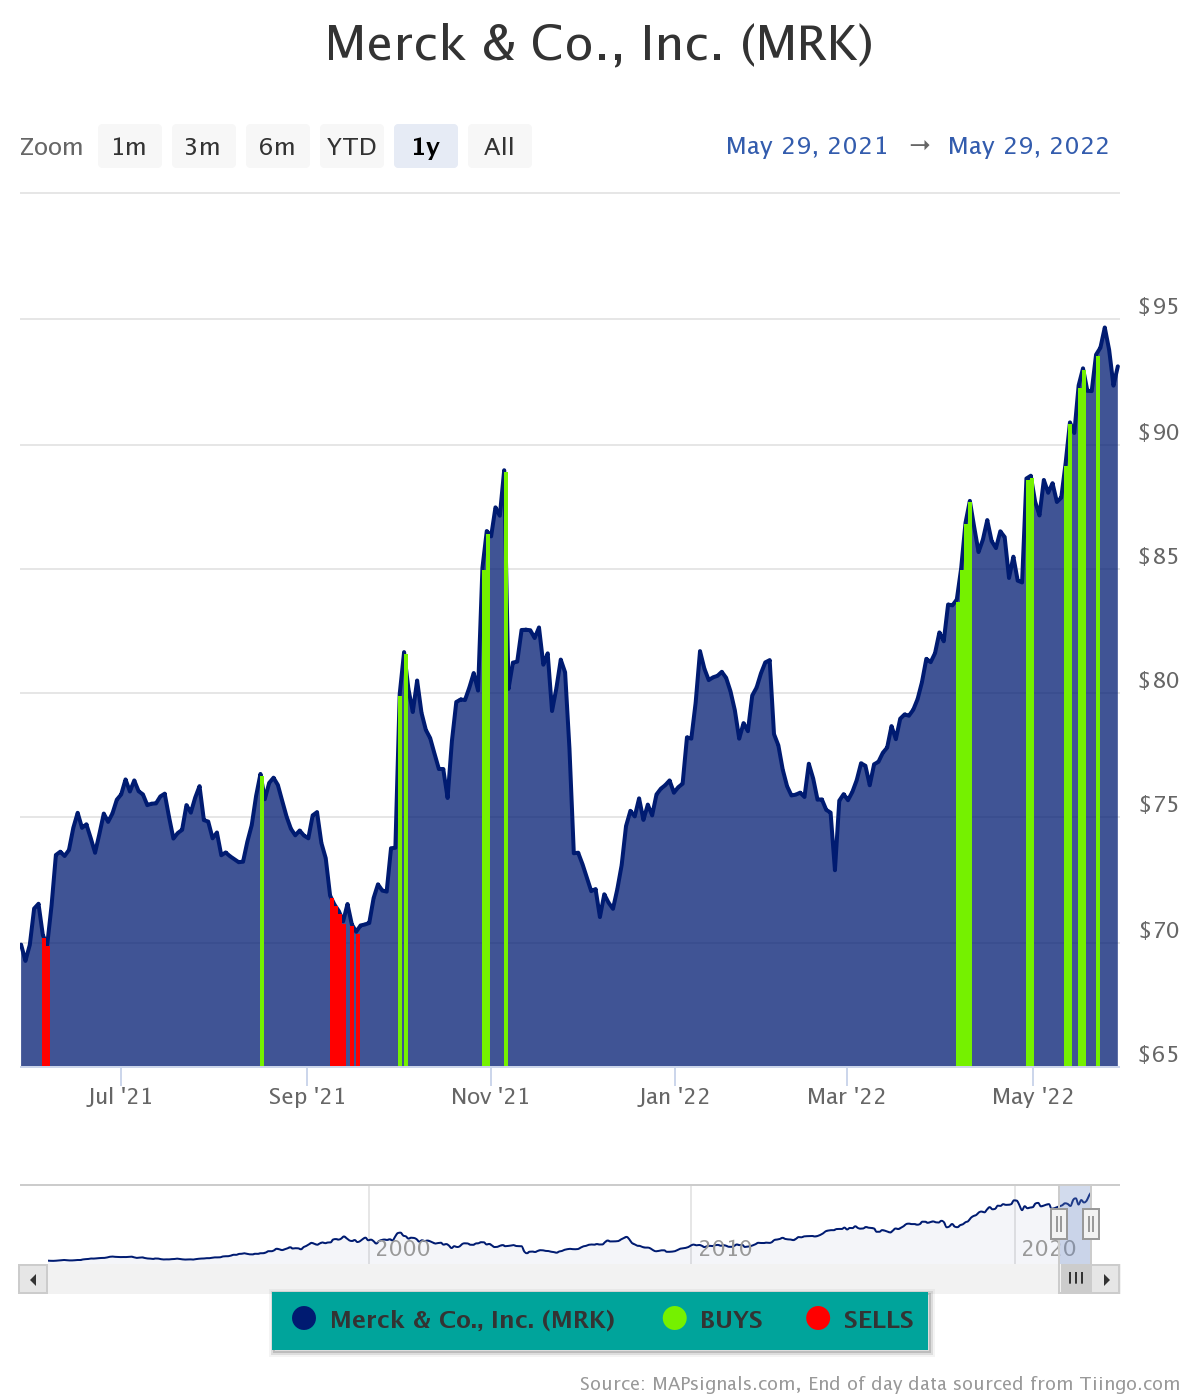Click the $80 y-axis label

[1159, 680]
